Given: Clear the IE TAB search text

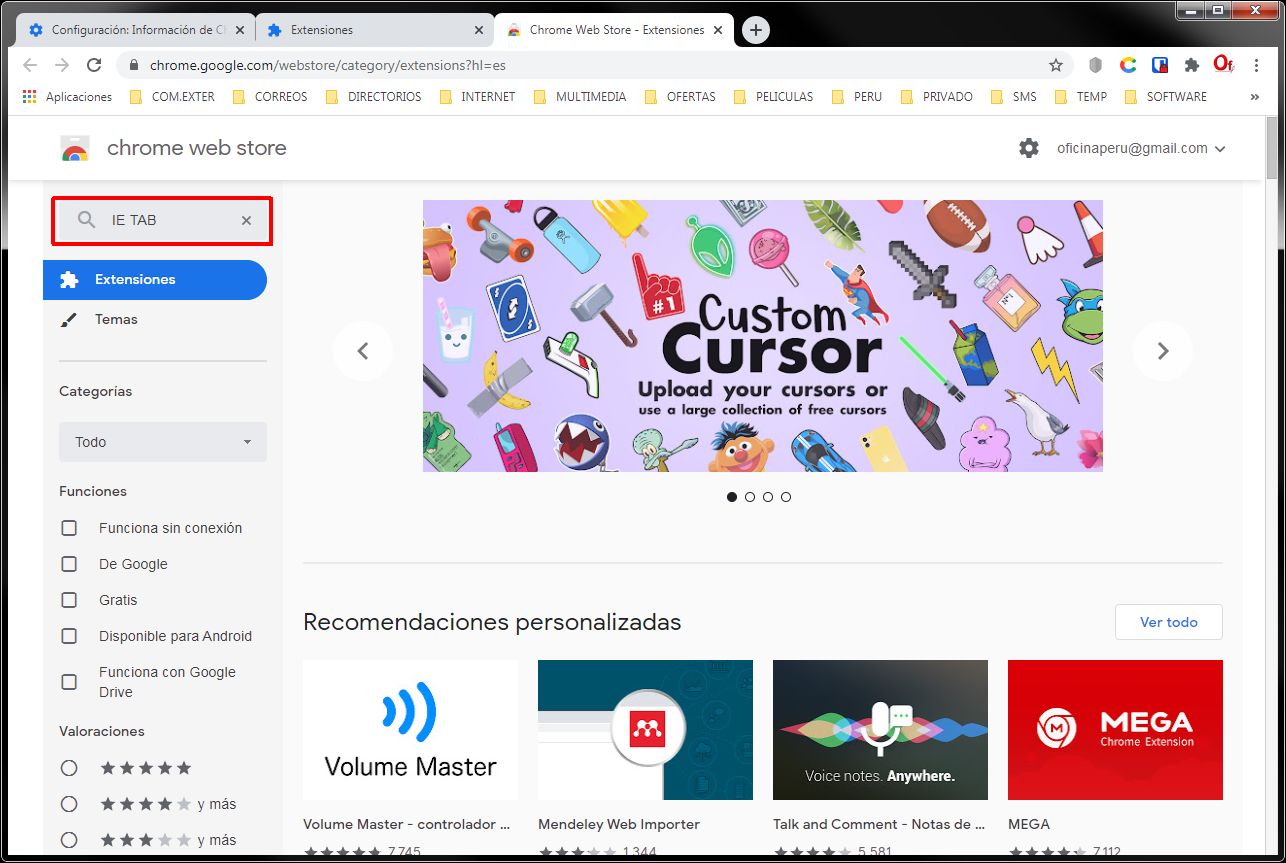Looking at the screenshot, I should pos(246,220).
